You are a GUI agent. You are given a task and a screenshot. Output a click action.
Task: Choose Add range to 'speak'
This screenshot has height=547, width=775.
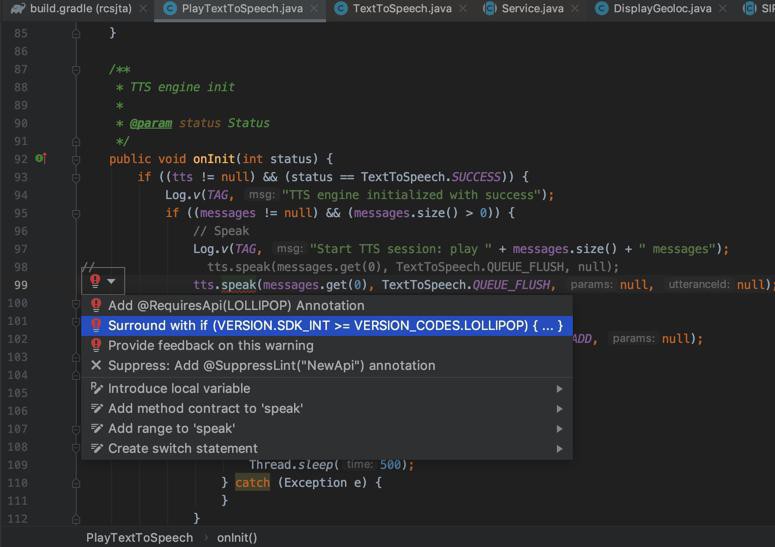pos(327,428)
